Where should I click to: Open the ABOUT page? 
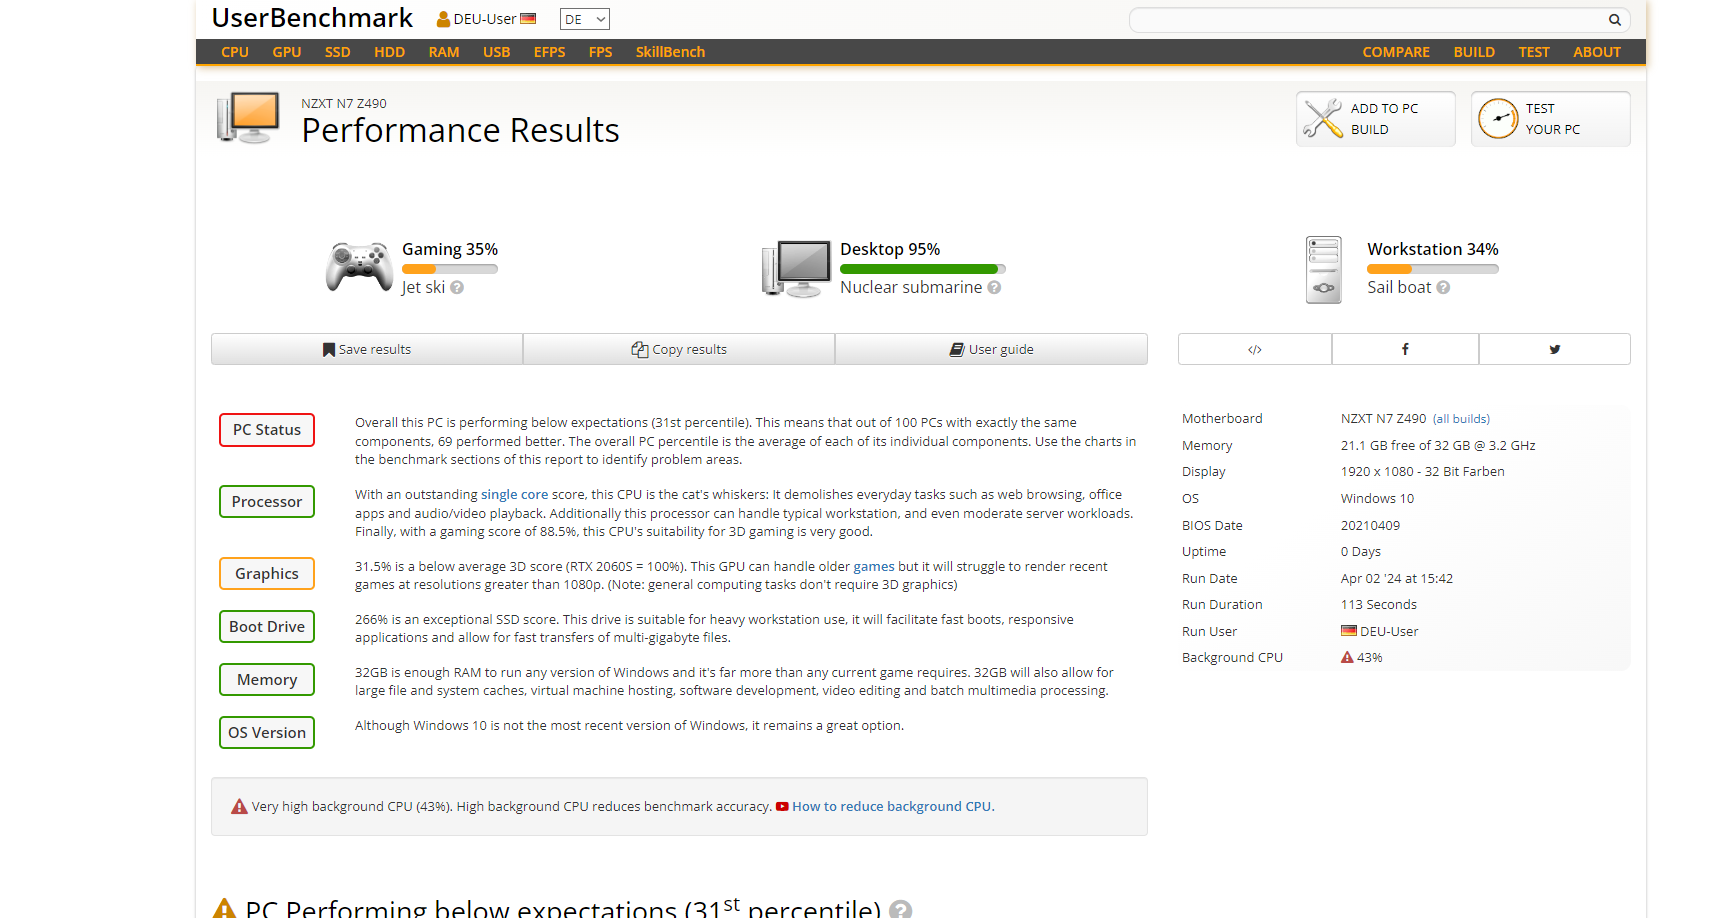[1597, 52]
